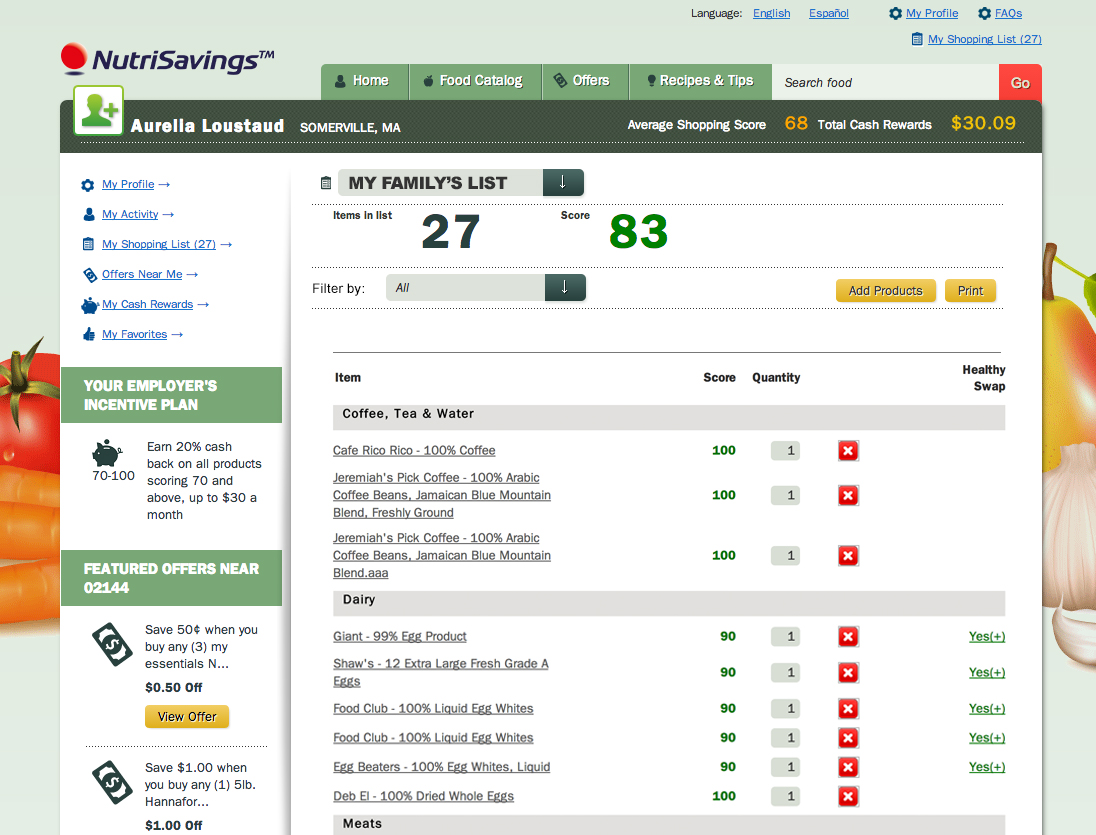
Task: Click quantity field for Deb El Dried Eggs
Action: click(x=786, y=797)
